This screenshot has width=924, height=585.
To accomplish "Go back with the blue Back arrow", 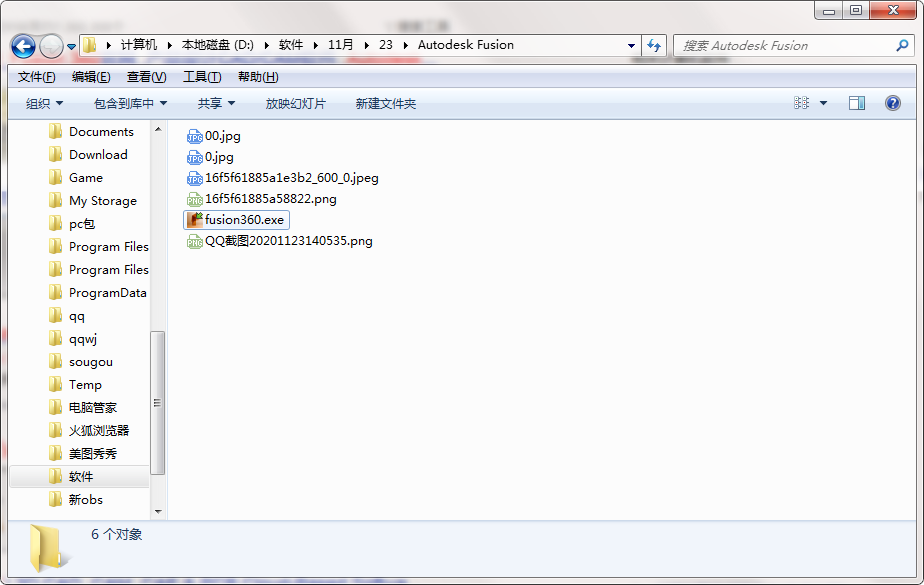I will click(x=23, y=46).
